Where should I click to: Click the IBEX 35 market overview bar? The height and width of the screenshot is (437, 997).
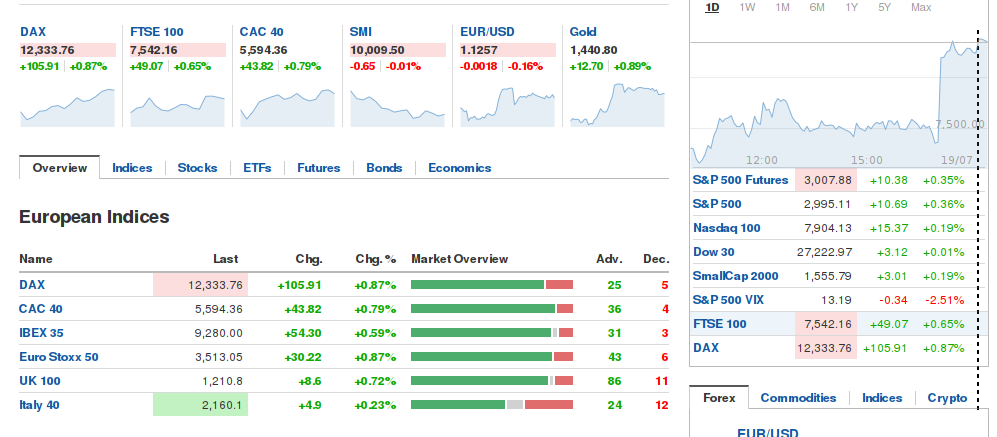pyautogui.click(x=492, y=333)
